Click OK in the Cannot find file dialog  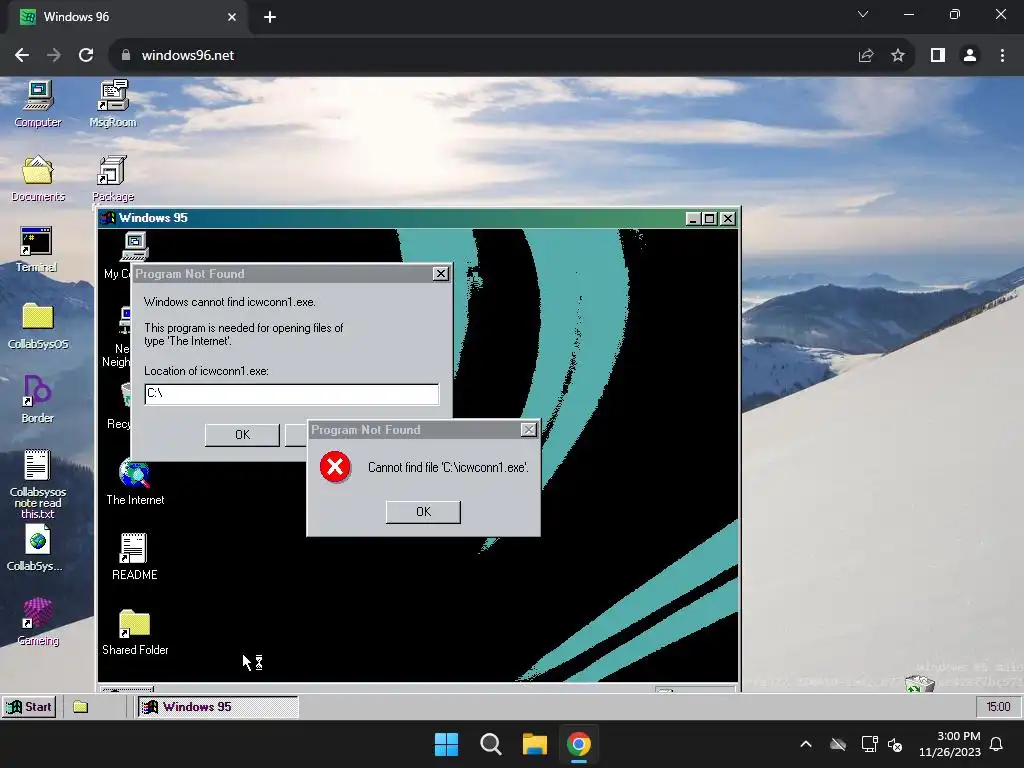(x=423, y=512)
